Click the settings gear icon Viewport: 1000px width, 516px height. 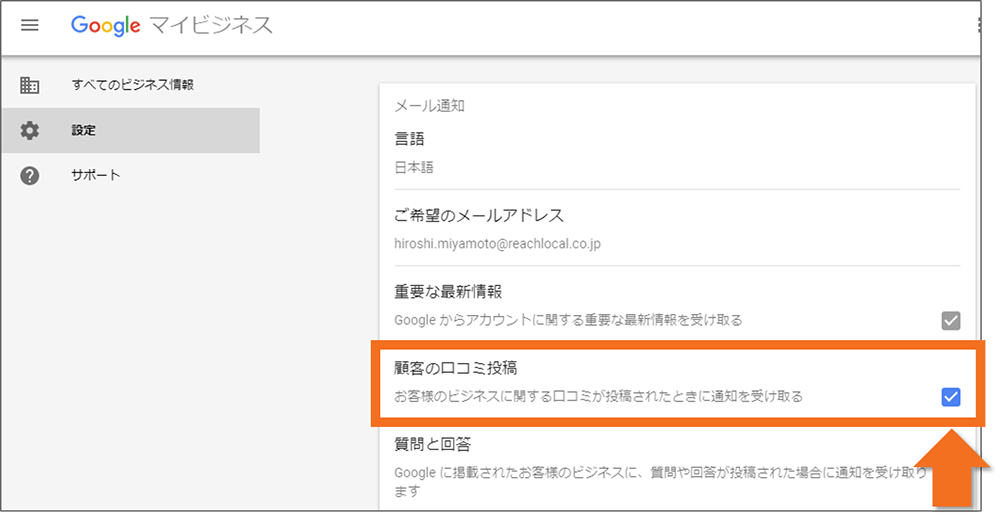(x=29, y=130)
